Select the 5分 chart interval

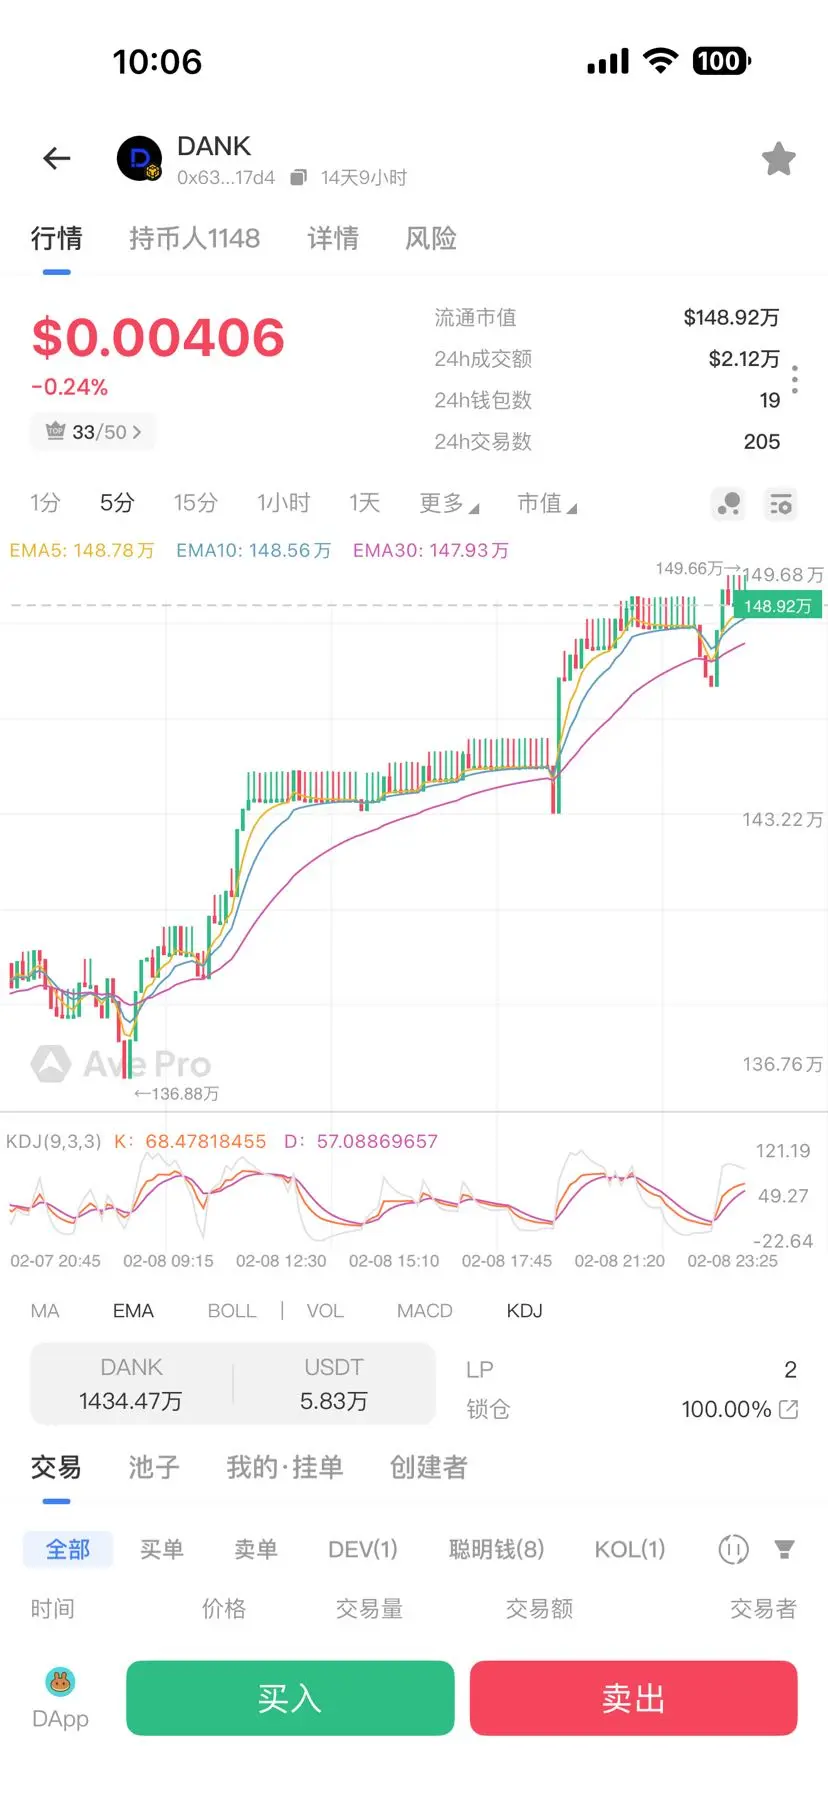117,503
